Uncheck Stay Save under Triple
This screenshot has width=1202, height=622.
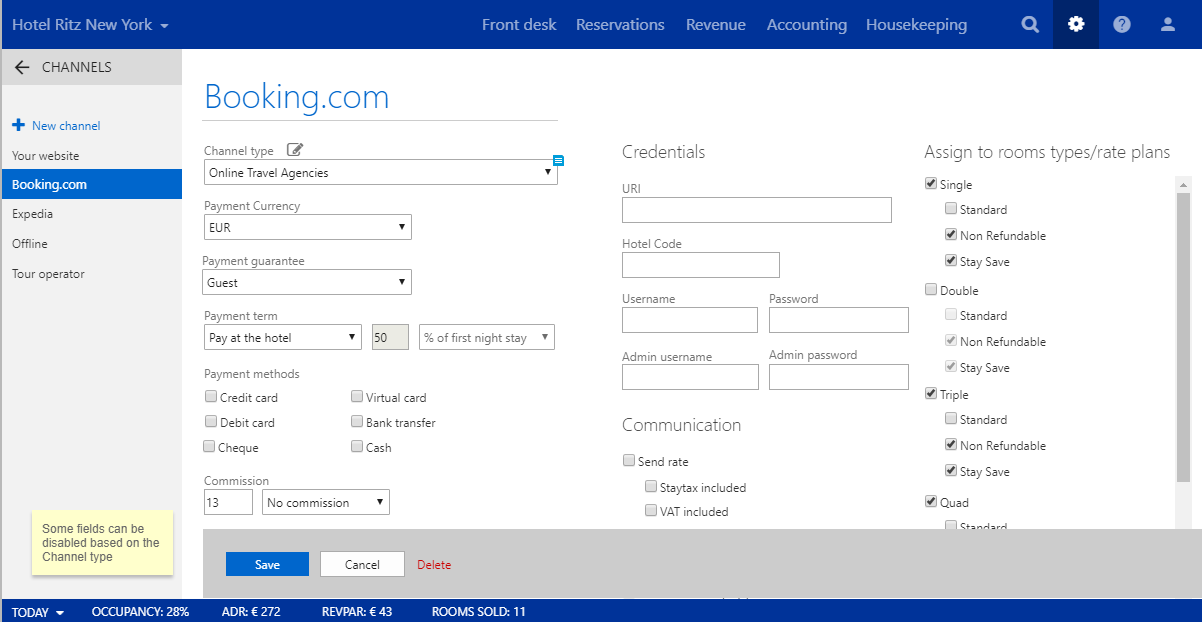(951, 471)
